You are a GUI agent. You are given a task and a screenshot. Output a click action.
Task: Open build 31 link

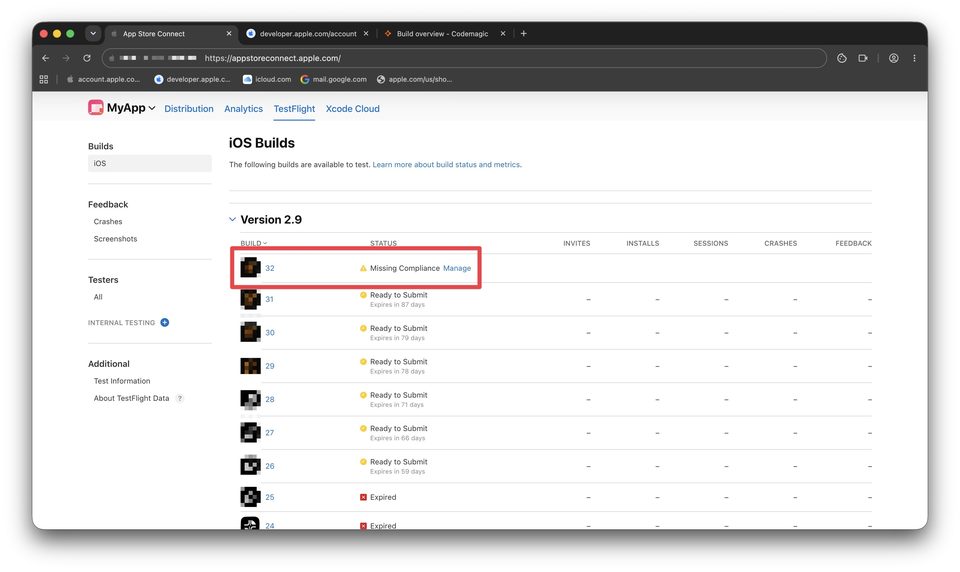(x=269, y=299)
